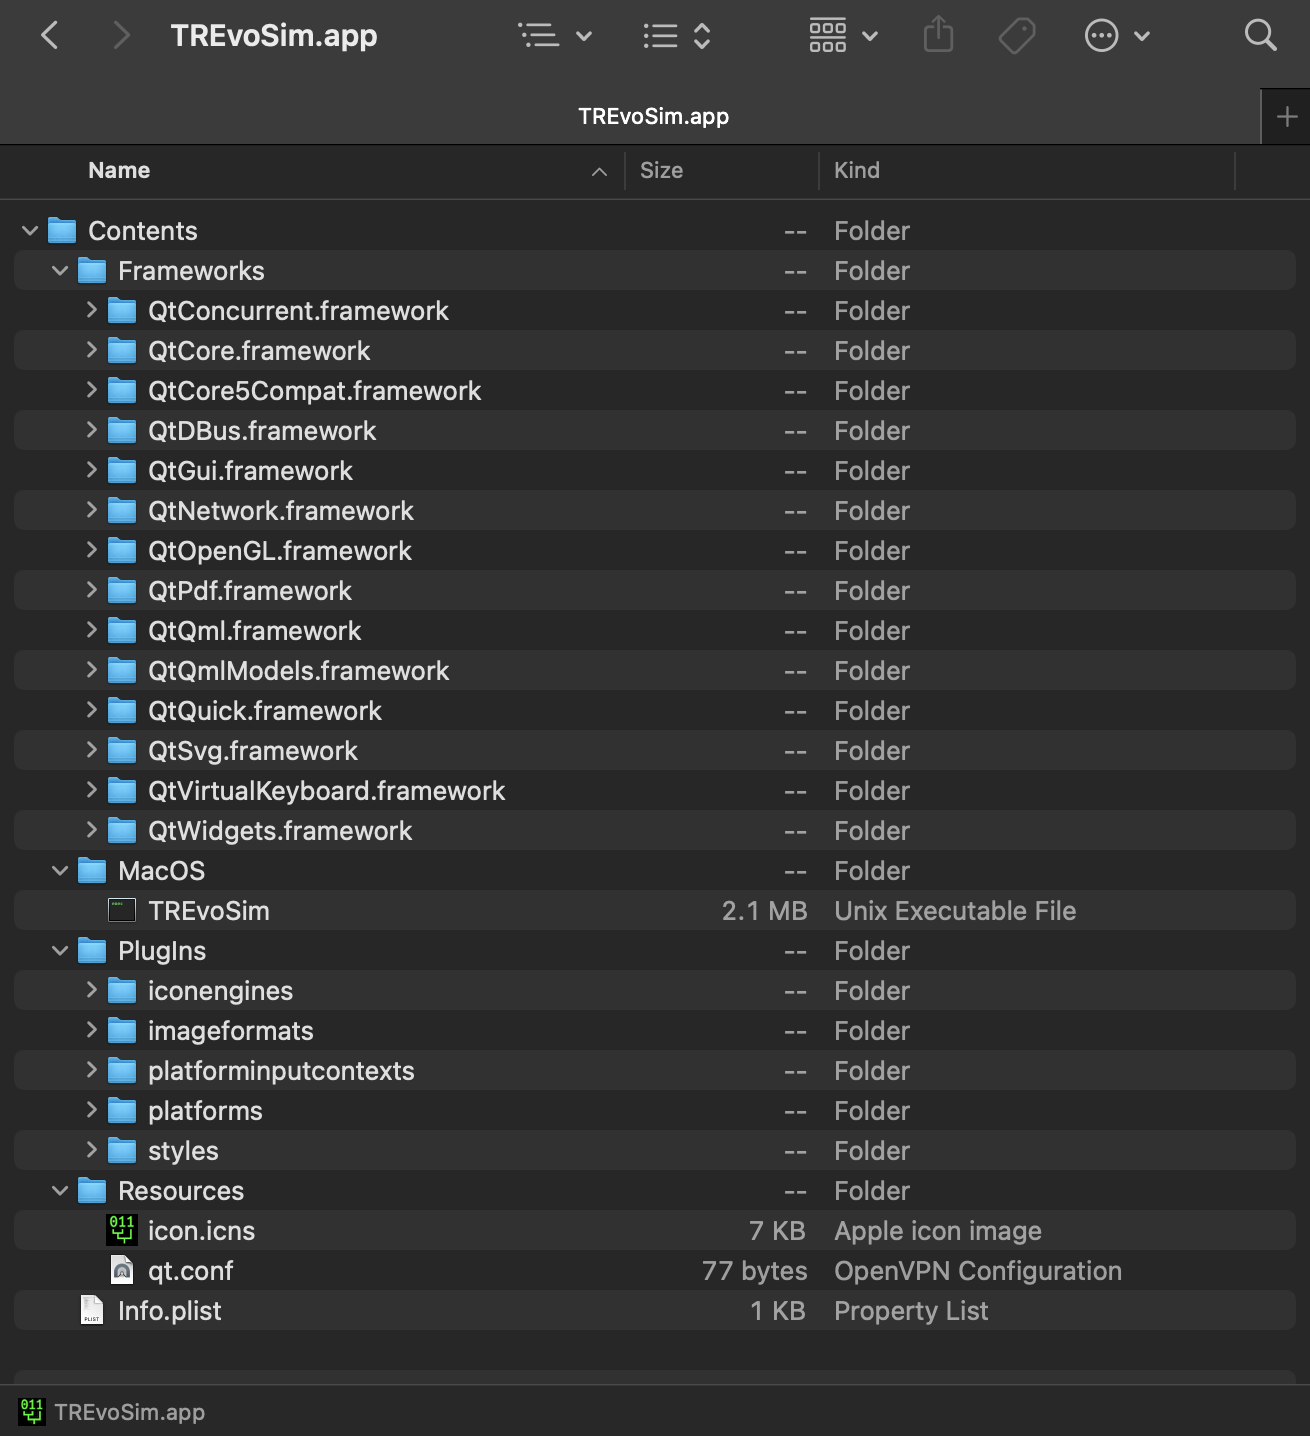Click the platforms folder icon
Screen dimensions: 1310x1436
tap(122, 1111)
